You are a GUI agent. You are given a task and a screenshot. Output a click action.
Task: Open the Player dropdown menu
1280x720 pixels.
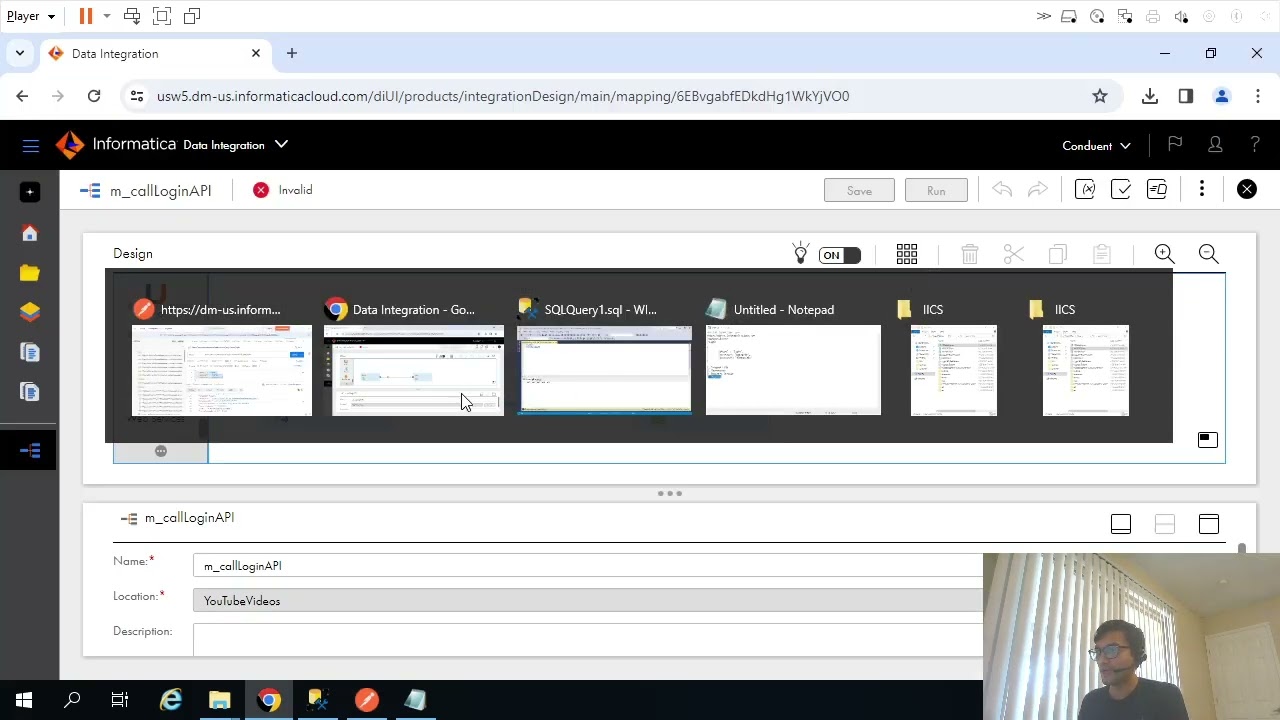[31, 16]
